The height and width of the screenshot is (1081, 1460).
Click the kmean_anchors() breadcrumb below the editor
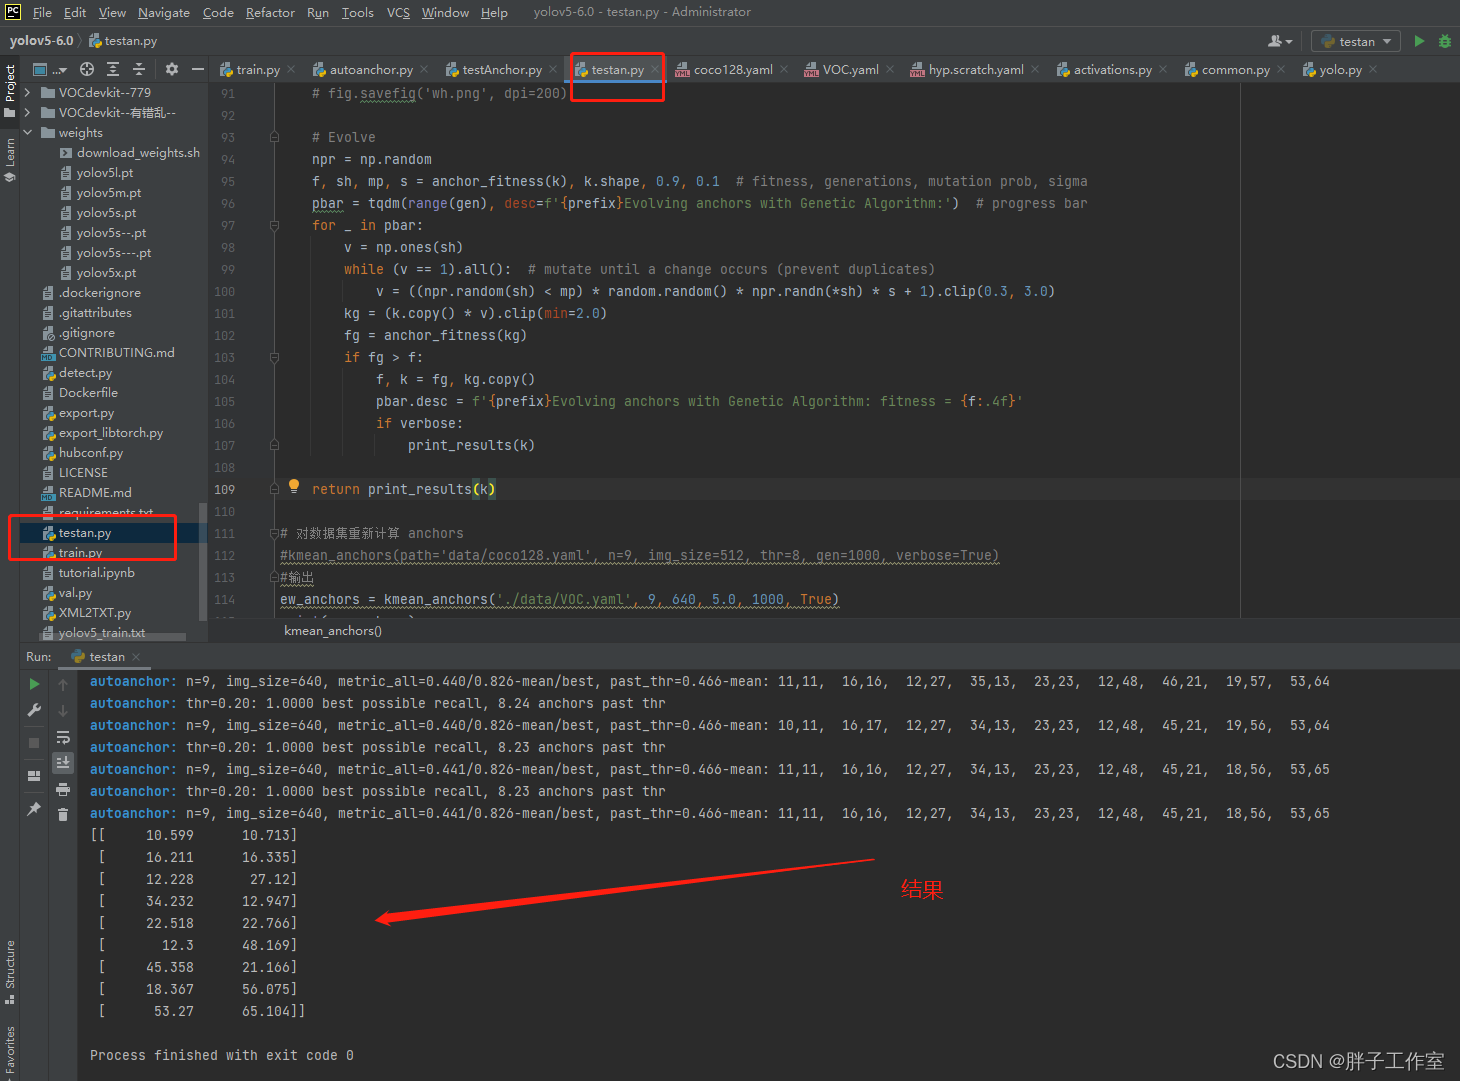pyautogui.click(x=333, y=631)
